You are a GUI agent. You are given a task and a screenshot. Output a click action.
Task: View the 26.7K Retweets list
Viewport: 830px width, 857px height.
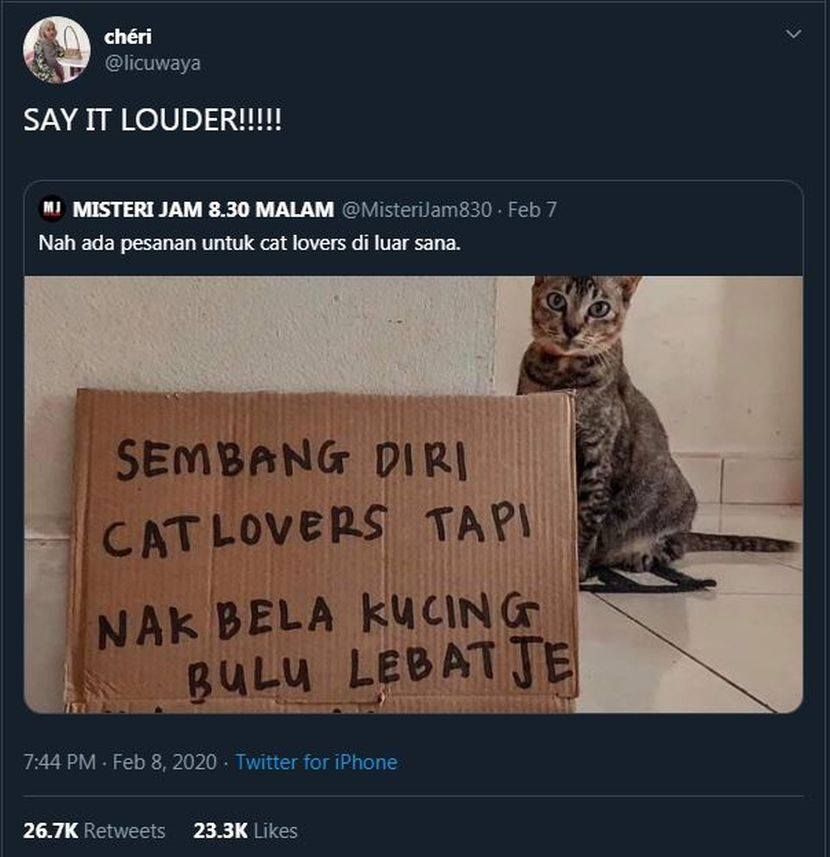click(x=94, y=831)
